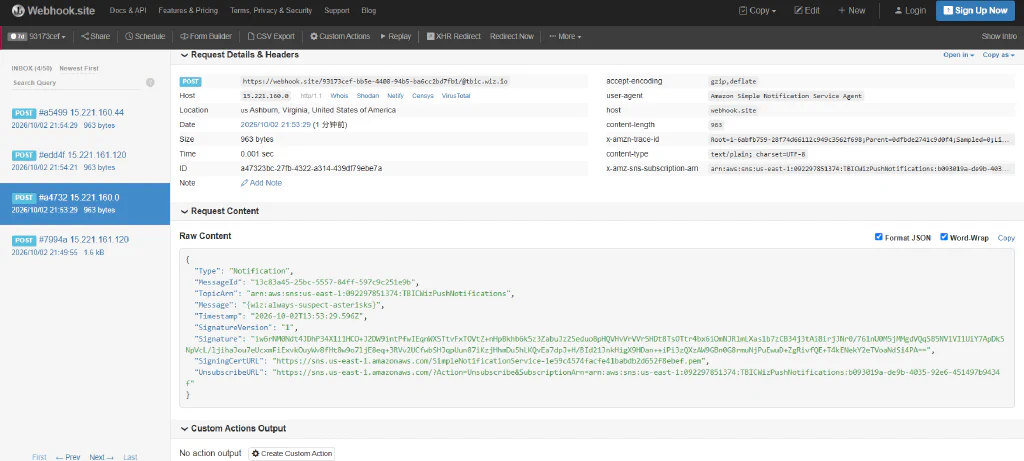Screen dimensions: 1024x461
Task: Click the x-amz-sns-subscription-arn header value
Action: [862, 168]
